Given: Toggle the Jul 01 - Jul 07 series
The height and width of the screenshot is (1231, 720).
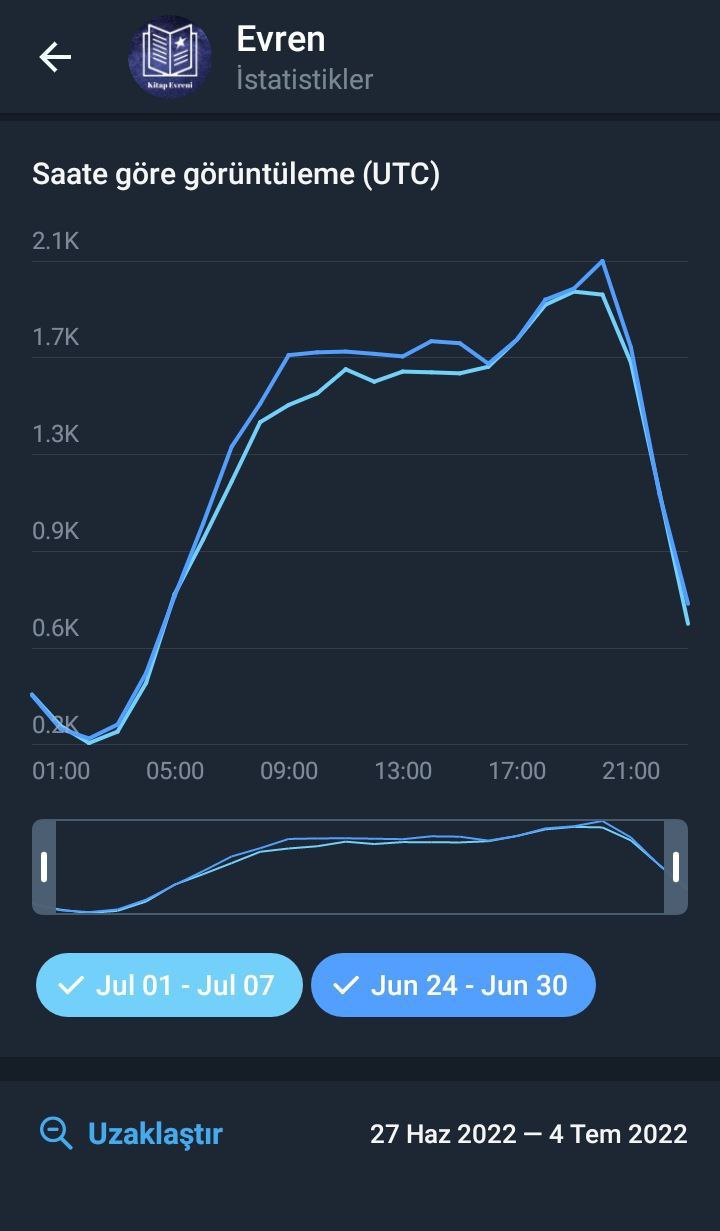Looking at the screenshot, I should (x=169, y=985).
